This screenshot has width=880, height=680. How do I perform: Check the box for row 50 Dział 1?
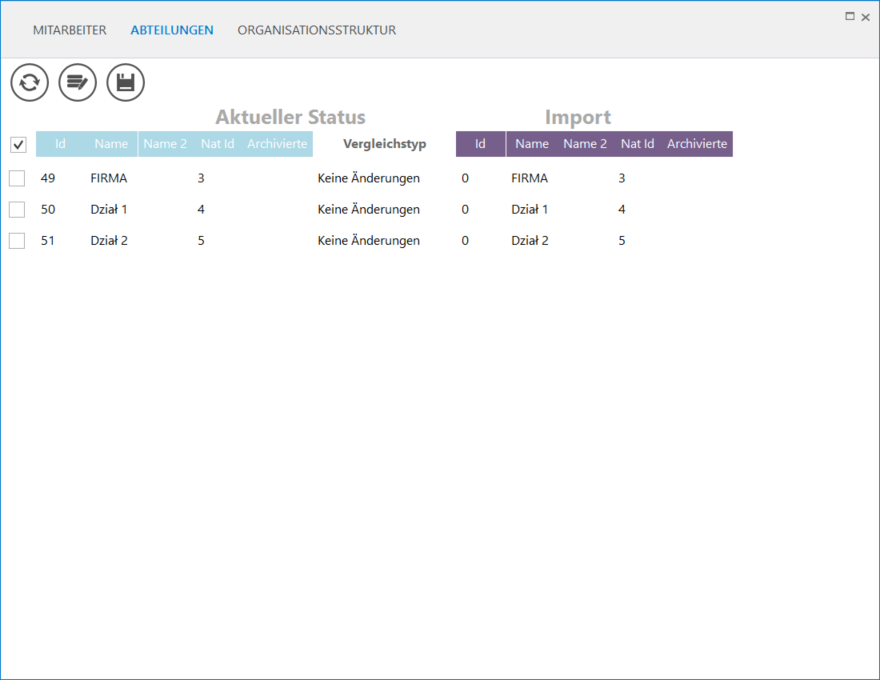(17, 209)
